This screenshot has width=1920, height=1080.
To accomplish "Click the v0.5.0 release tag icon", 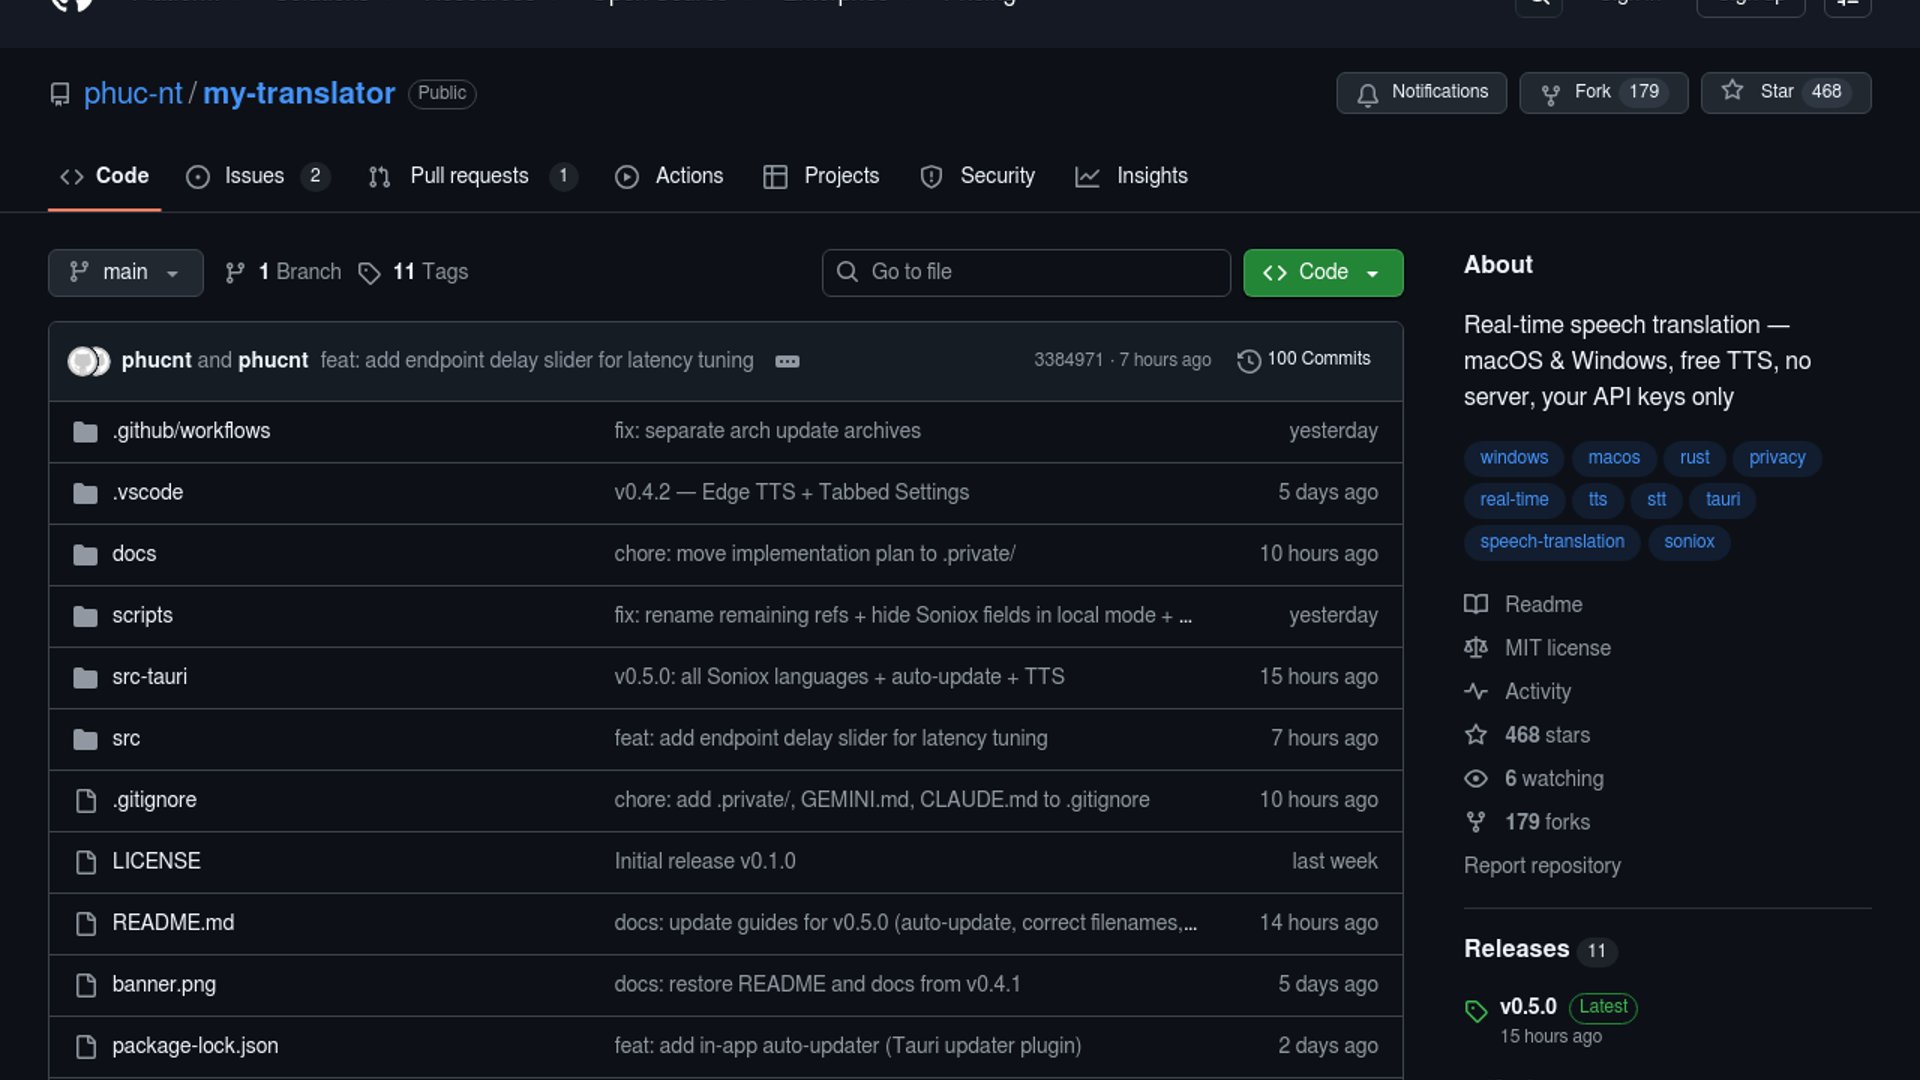I will 1476,1010.
